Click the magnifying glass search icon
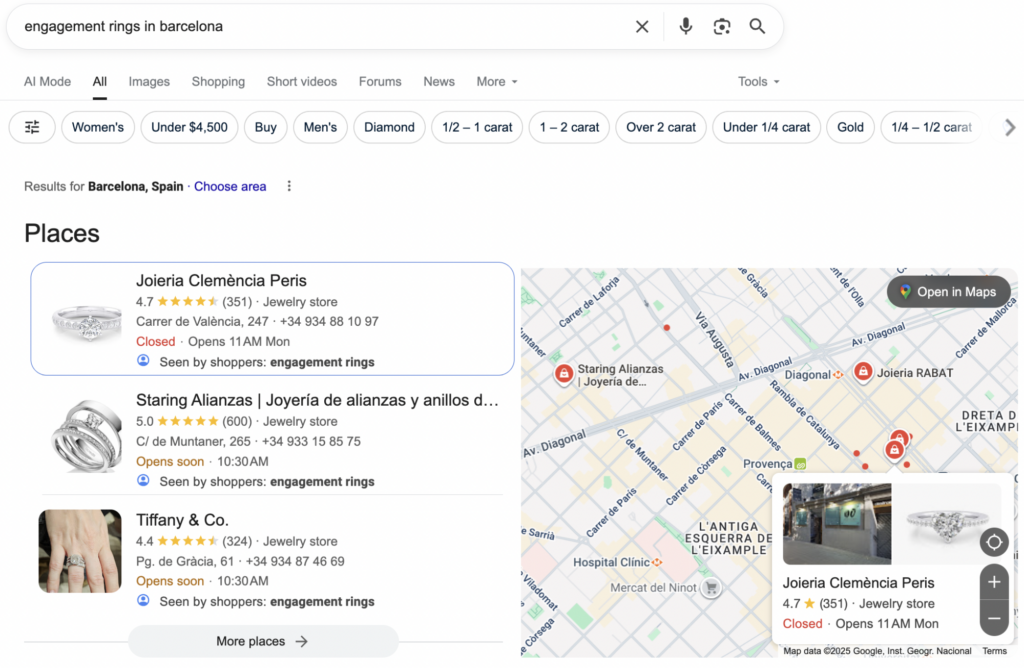Image resolution: width=1024 pixels, height=668 pixels. [758, 27]
